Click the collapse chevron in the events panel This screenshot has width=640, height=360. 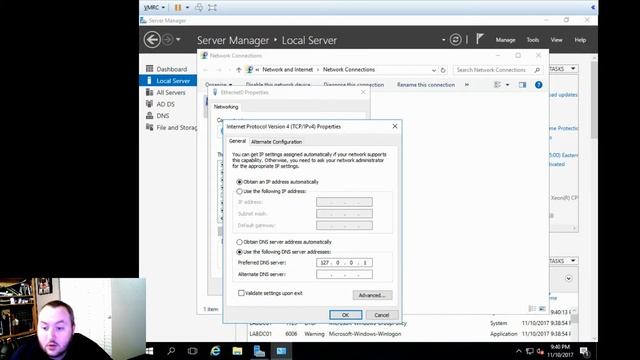[569, 278]
